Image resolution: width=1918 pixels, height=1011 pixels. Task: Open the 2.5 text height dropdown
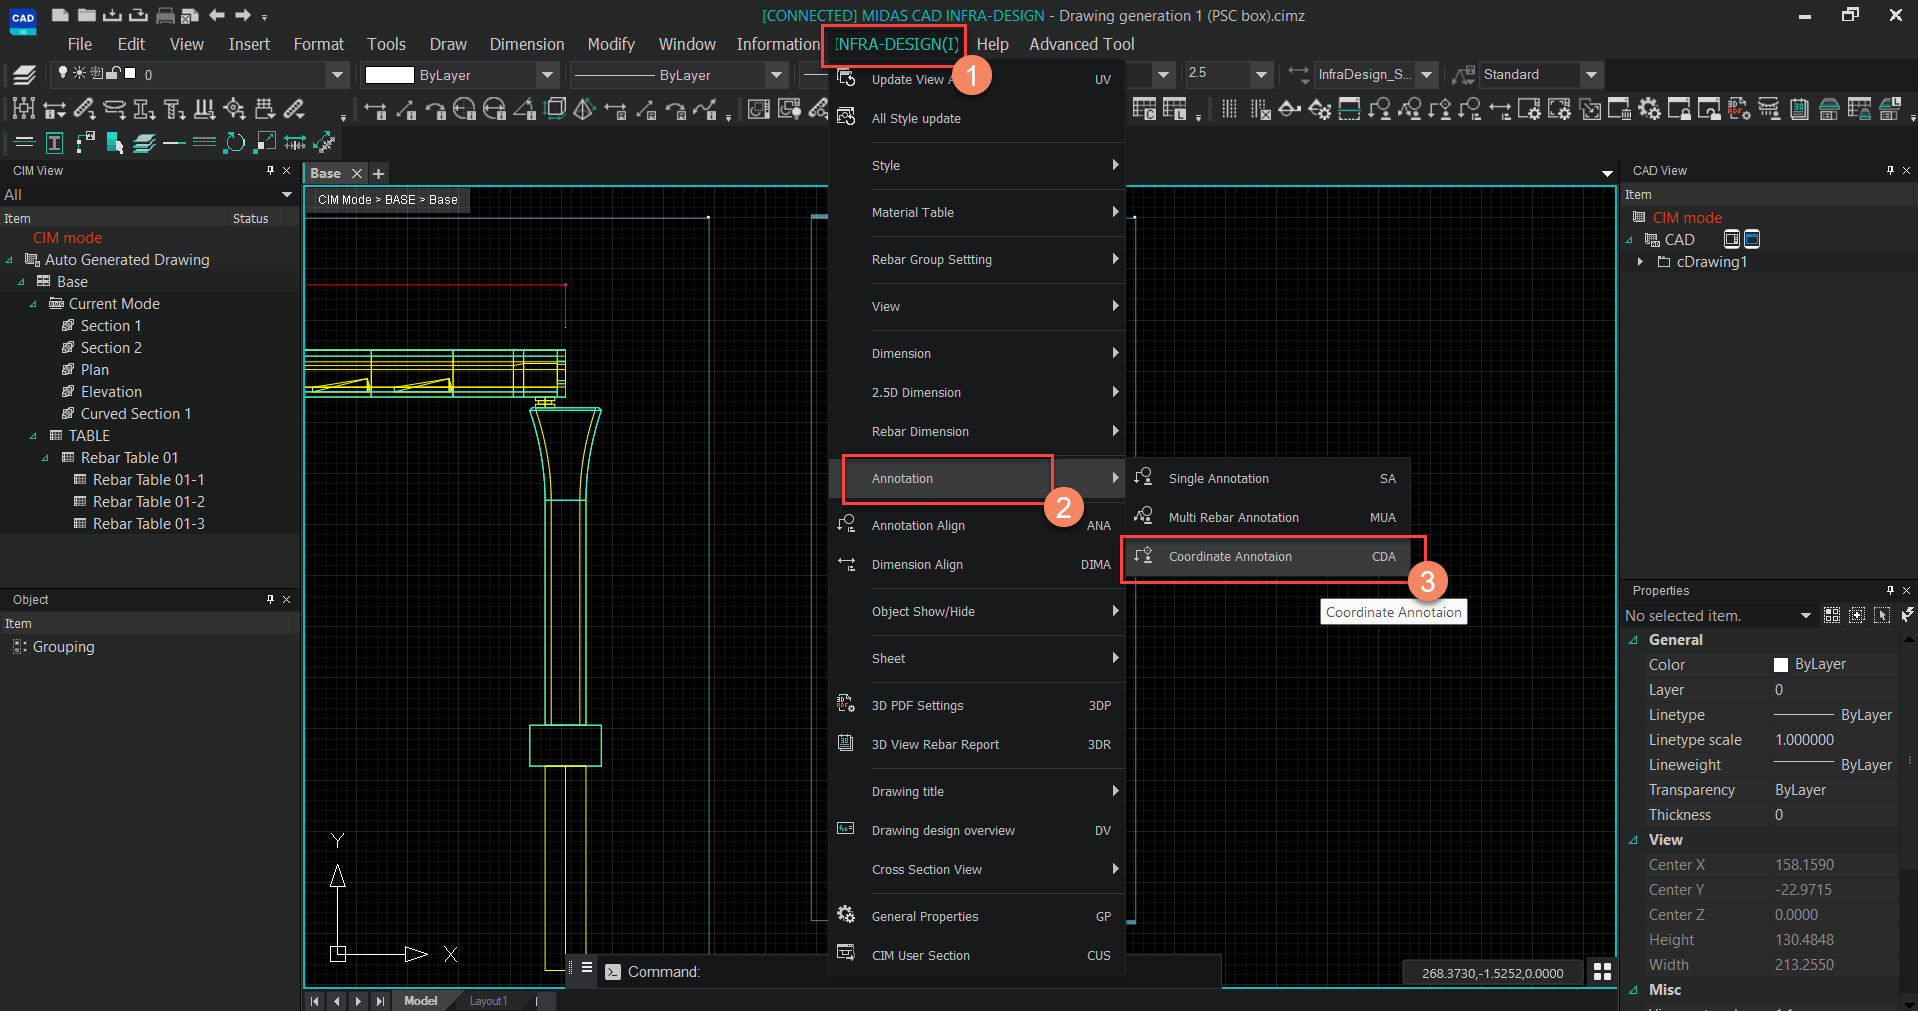1261,75
